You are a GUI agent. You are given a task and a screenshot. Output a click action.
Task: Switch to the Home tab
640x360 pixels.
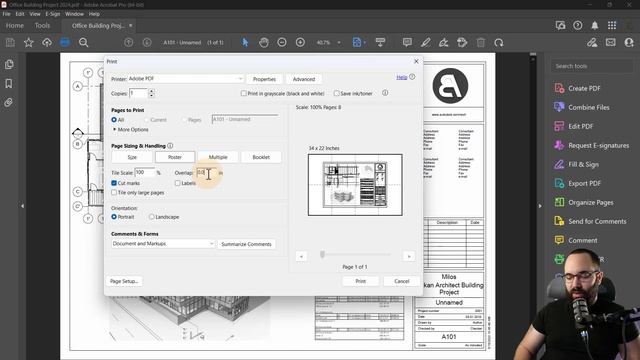point(15,25)
